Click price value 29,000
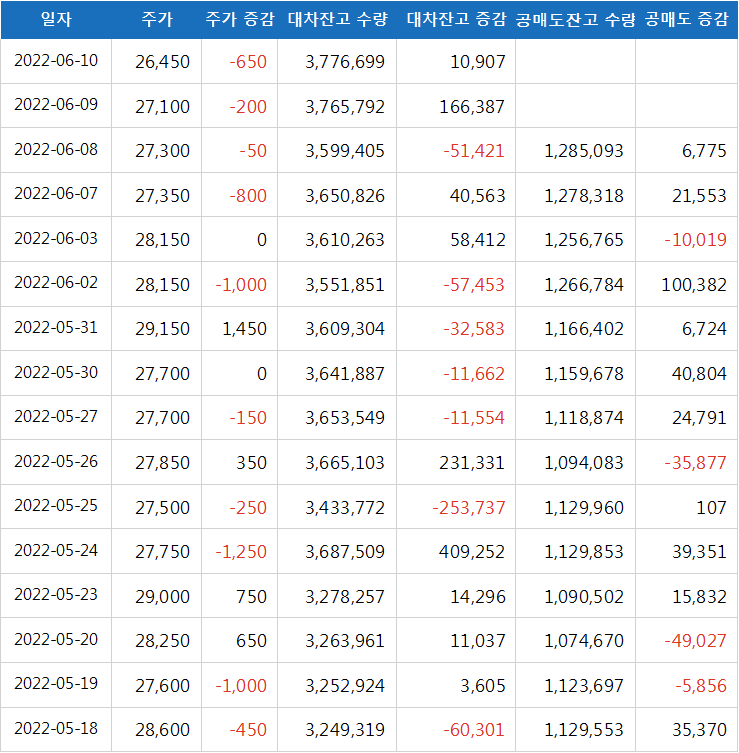The image size is (739, 753). click(162, 597)
